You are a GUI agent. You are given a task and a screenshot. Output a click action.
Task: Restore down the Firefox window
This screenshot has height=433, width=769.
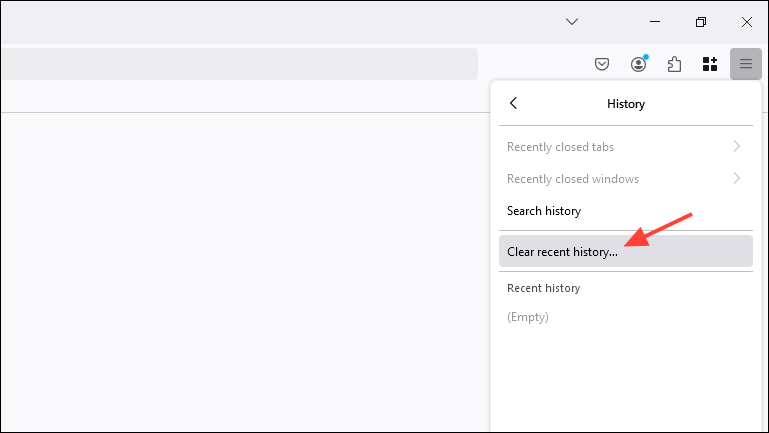pyautogui.click(x=701, y=21)
